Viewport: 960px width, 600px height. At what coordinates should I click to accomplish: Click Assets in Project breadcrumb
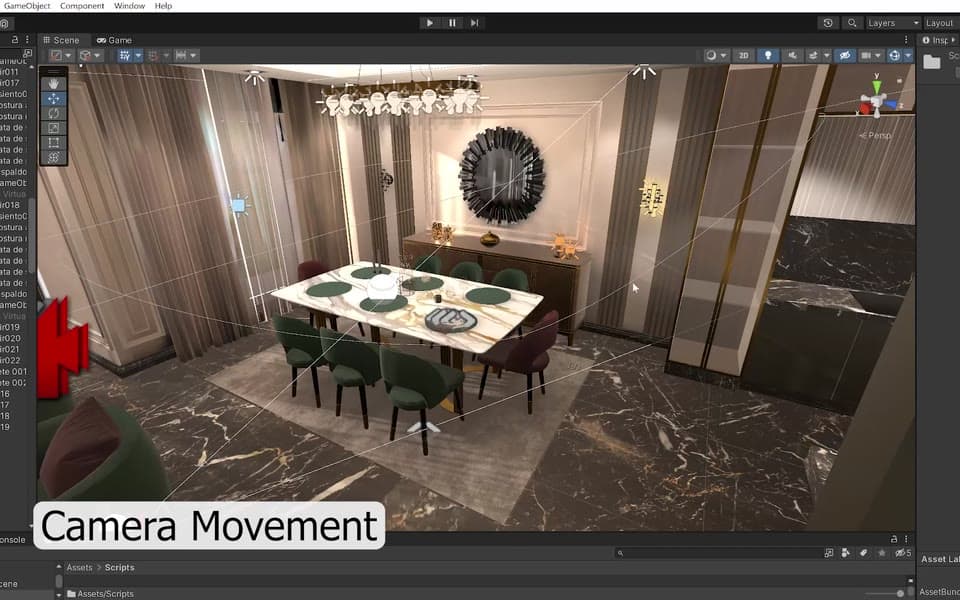(80, 568)
